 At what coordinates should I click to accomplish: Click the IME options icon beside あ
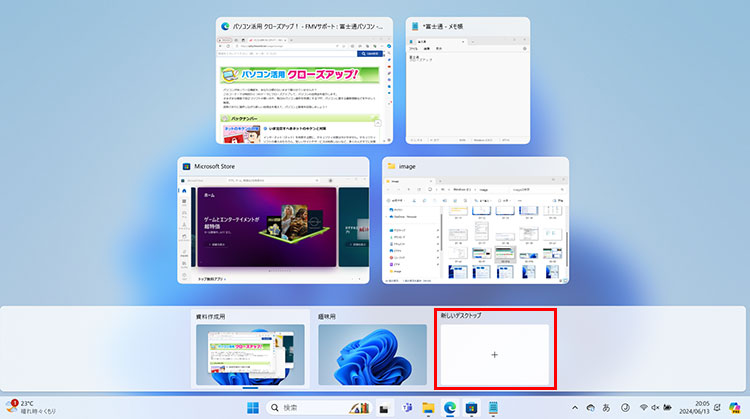tap(625, 408)
